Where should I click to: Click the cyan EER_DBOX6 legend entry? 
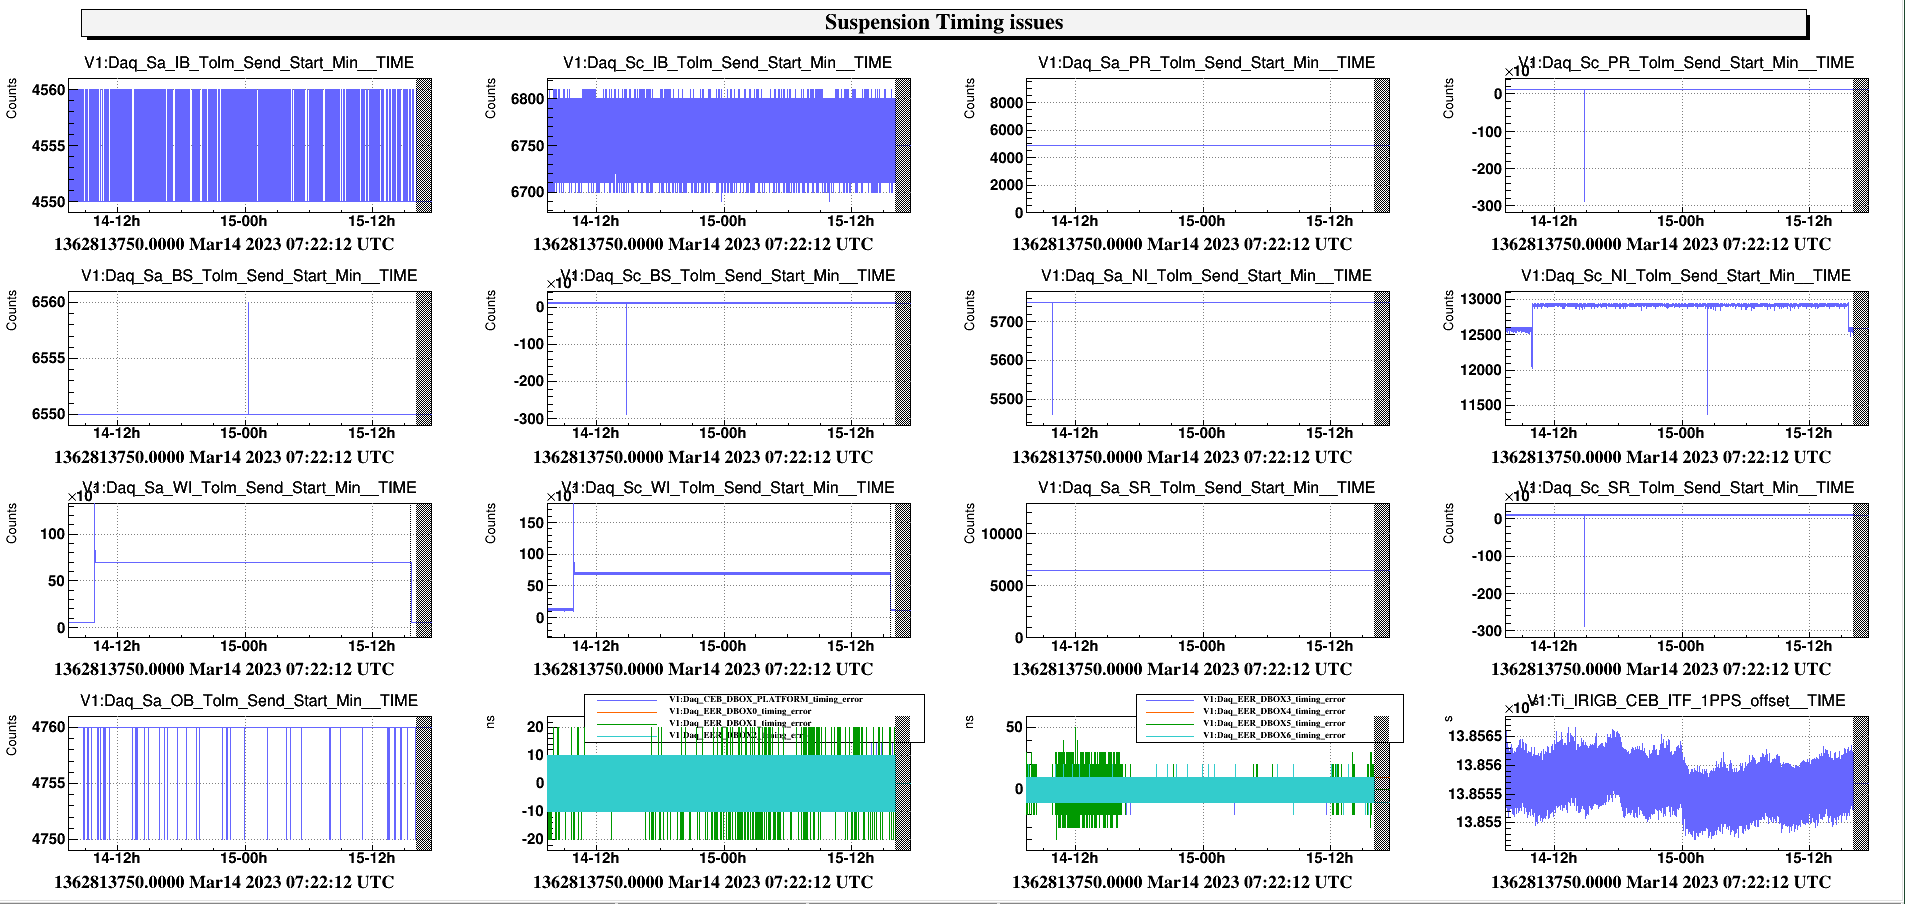click(x=1273, y=735)
